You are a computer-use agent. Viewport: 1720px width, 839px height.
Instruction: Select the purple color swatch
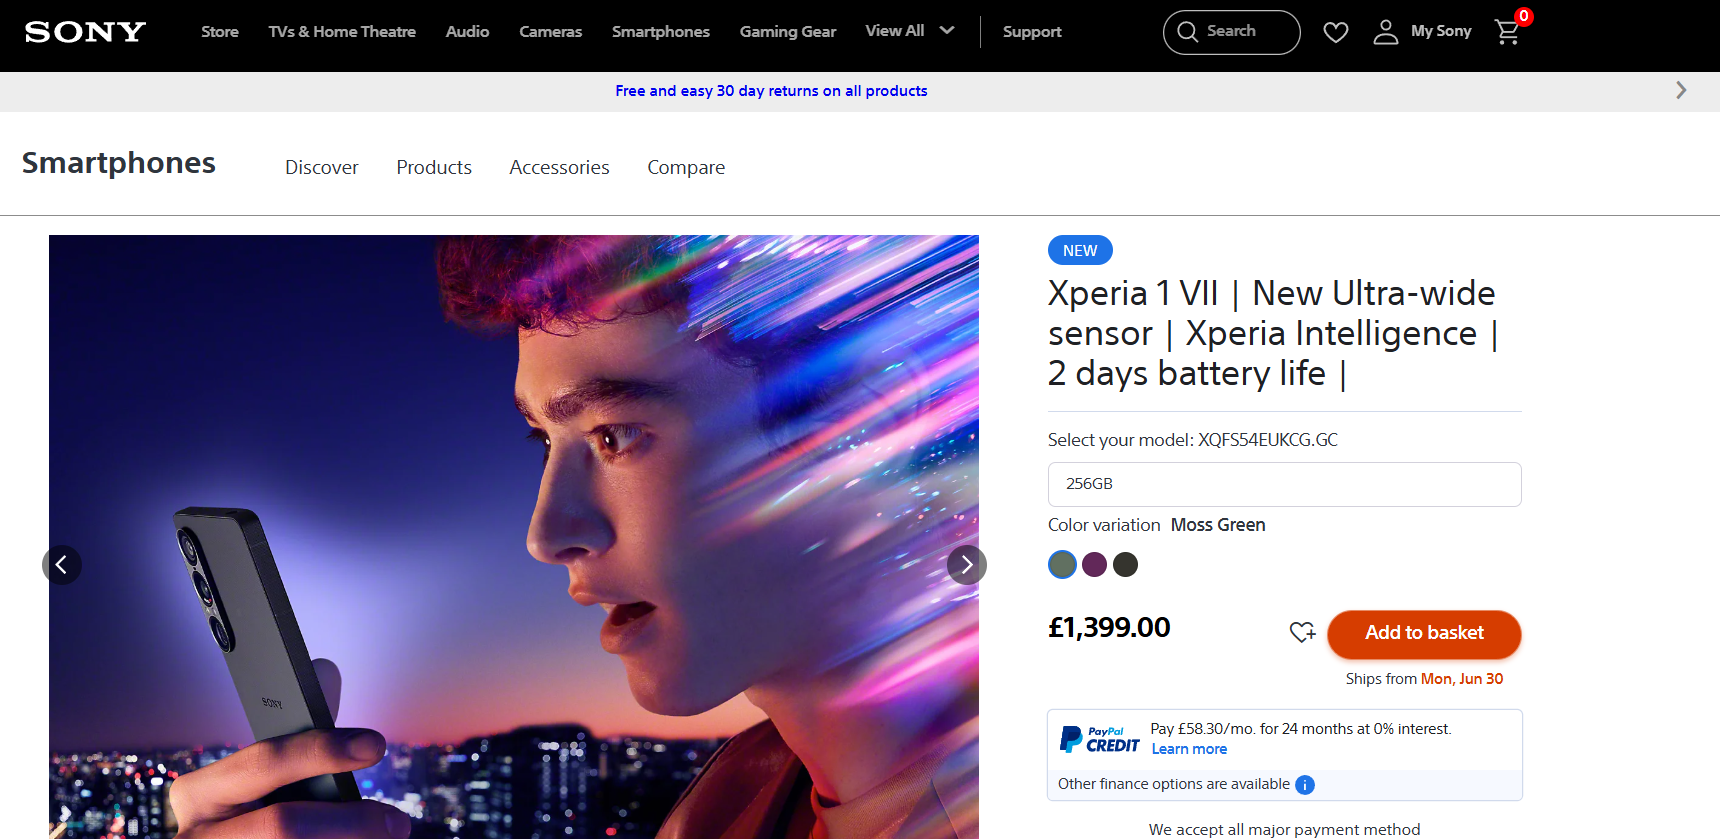pos(1094,565)
